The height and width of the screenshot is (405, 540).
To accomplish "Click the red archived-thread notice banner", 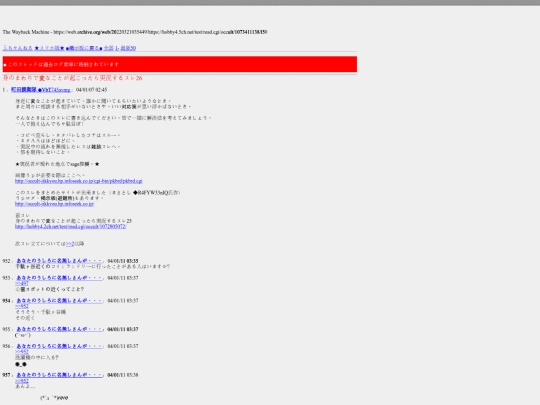I will point(180,64).
